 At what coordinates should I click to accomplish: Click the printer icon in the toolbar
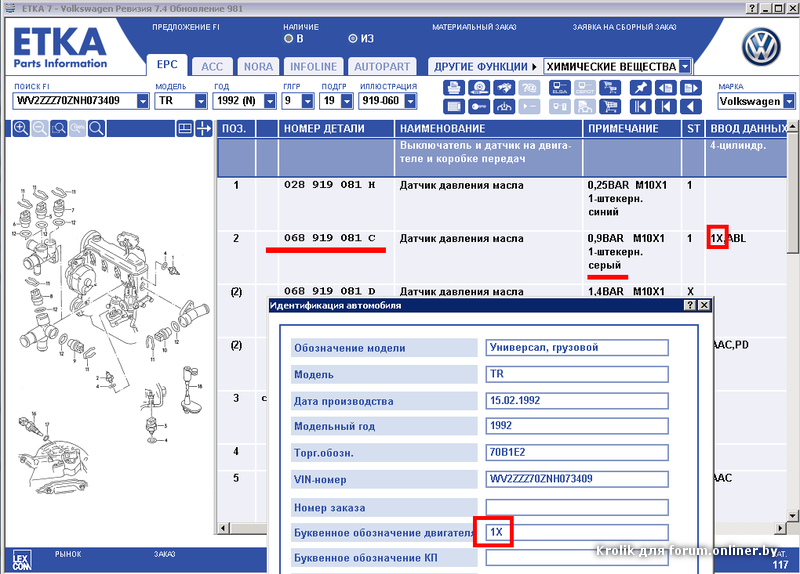pos(454,88)
